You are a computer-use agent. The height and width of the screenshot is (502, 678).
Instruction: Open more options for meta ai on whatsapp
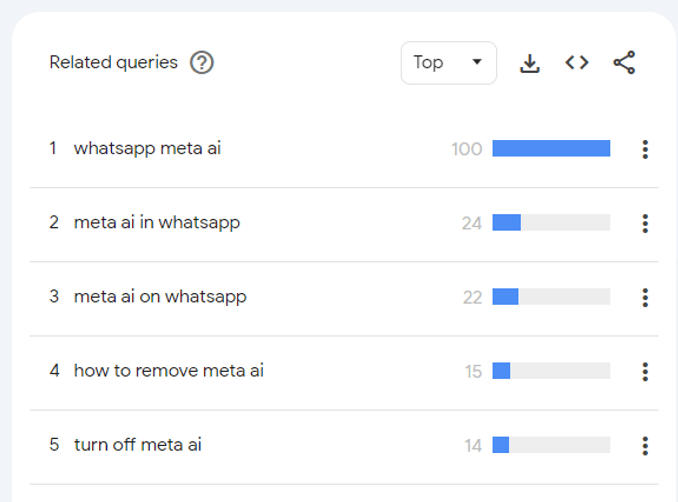tap(645, 297)
